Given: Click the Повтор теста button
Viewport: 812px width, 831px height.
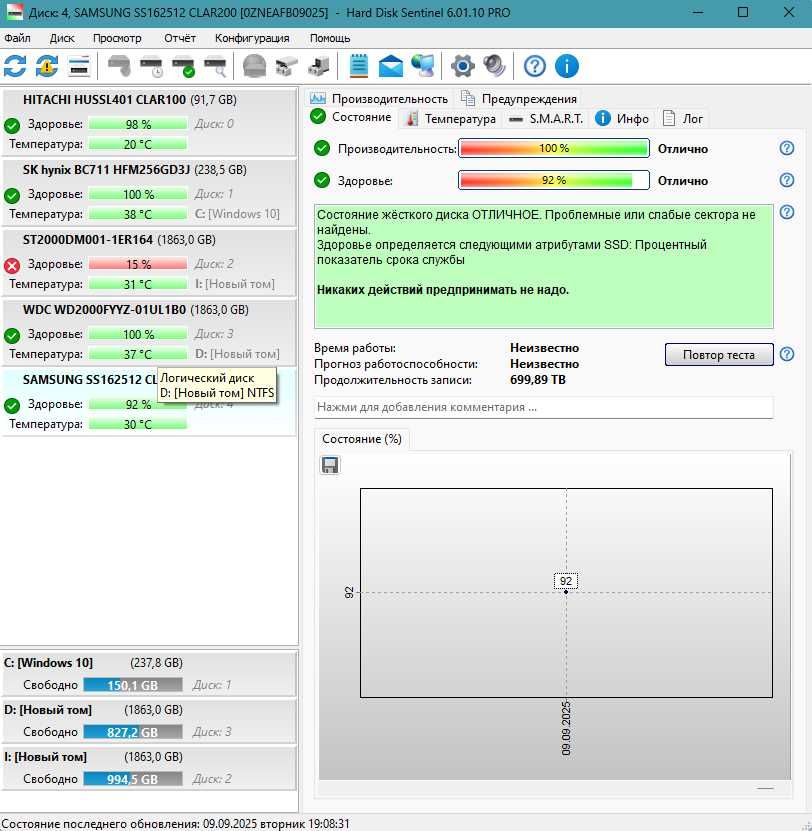Looking at the screenshot, I should pyautogui.click(x=719, y=355).
